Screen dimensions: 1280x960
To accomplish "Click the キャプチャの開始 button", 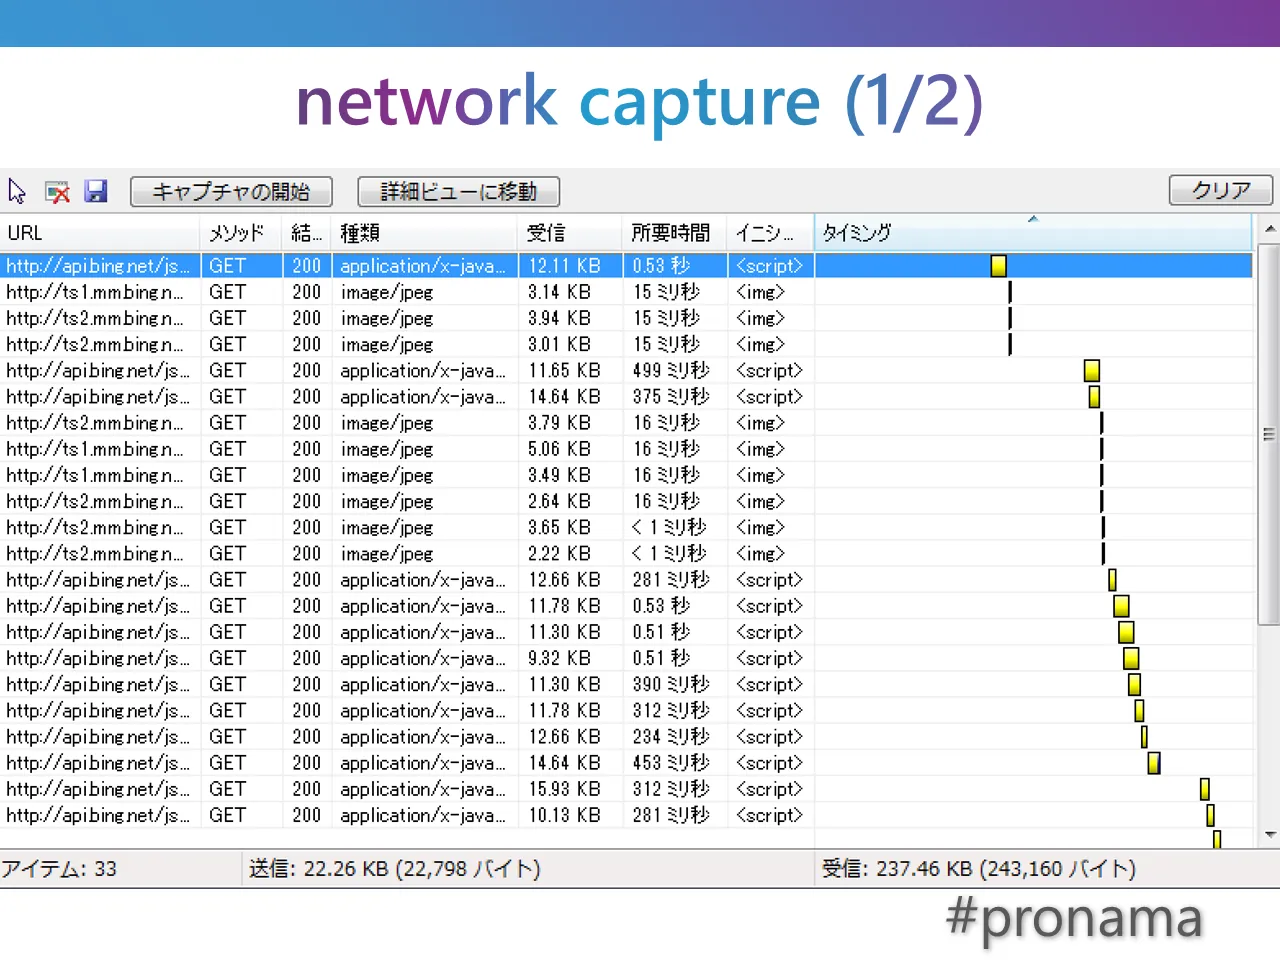I will (231, 191).
